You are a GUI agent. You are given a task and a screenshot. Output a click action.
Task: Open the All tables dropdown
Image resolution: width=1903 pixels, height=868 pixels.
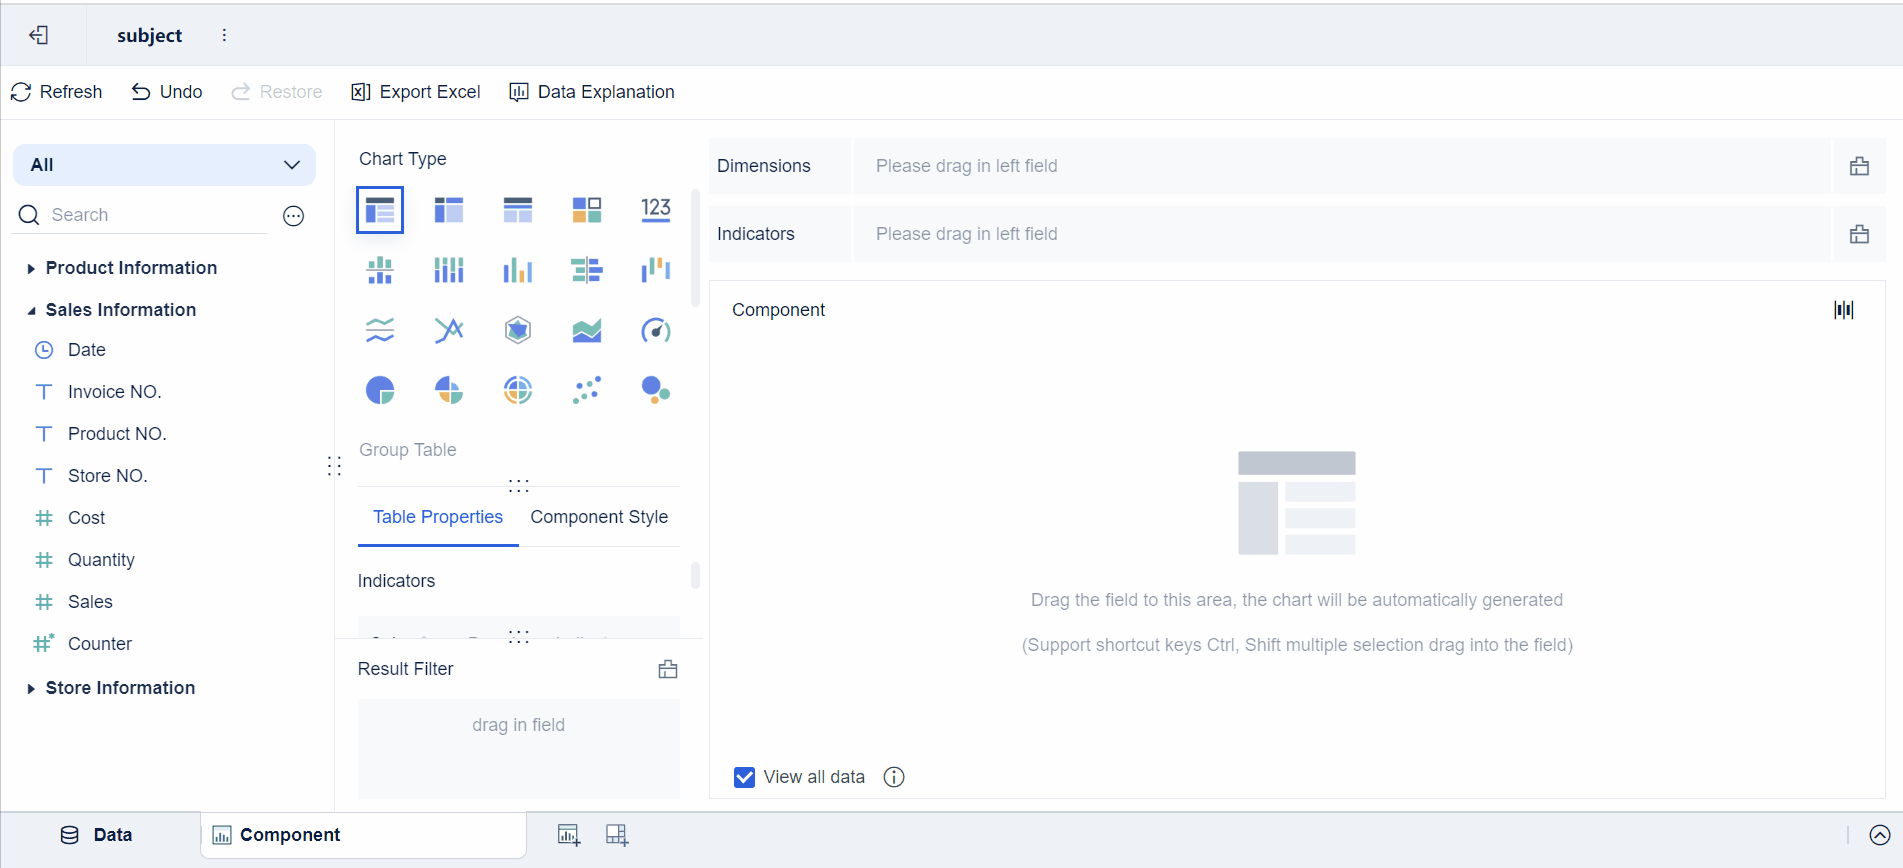point(164,165)
